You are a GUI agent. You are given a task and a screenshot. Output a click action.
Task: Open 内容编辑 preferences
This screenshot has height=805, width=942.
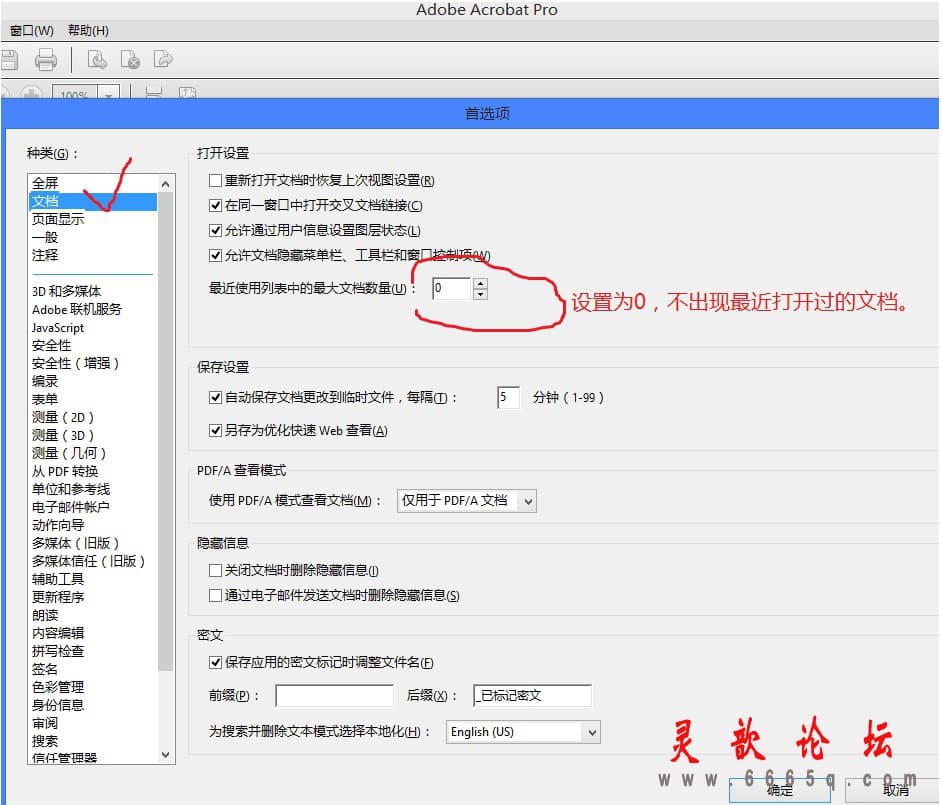click(x=58, y=633)
